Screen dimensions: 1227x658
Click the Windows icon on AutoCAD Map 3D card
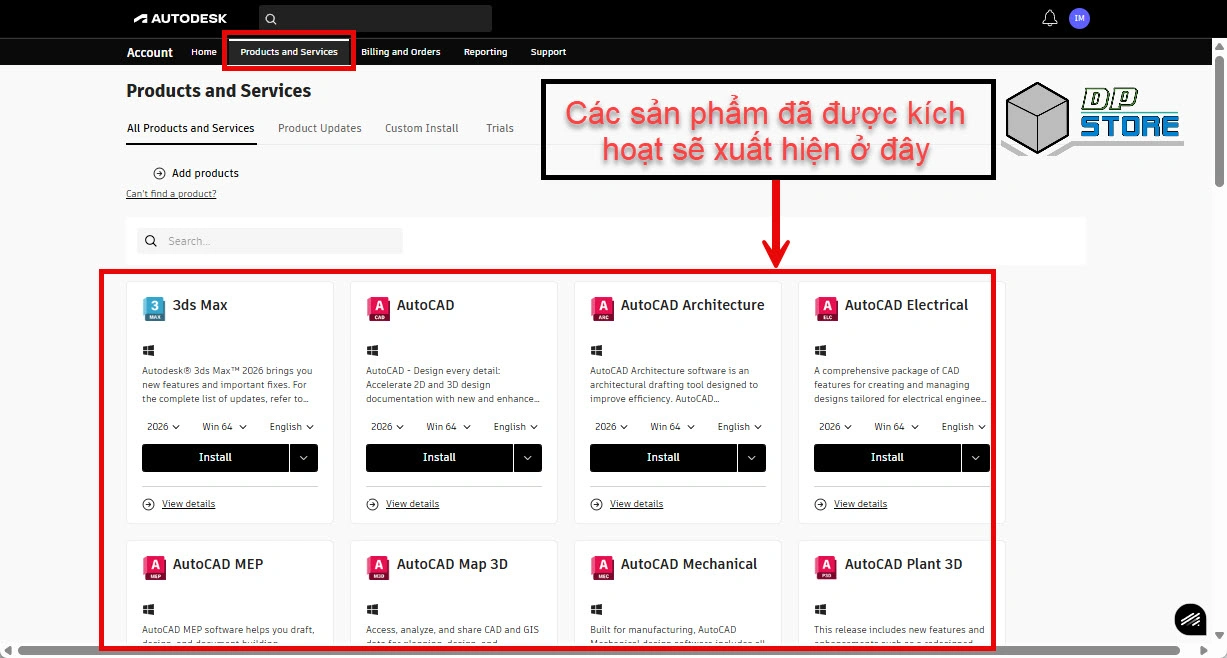click(x=372, y=609)
